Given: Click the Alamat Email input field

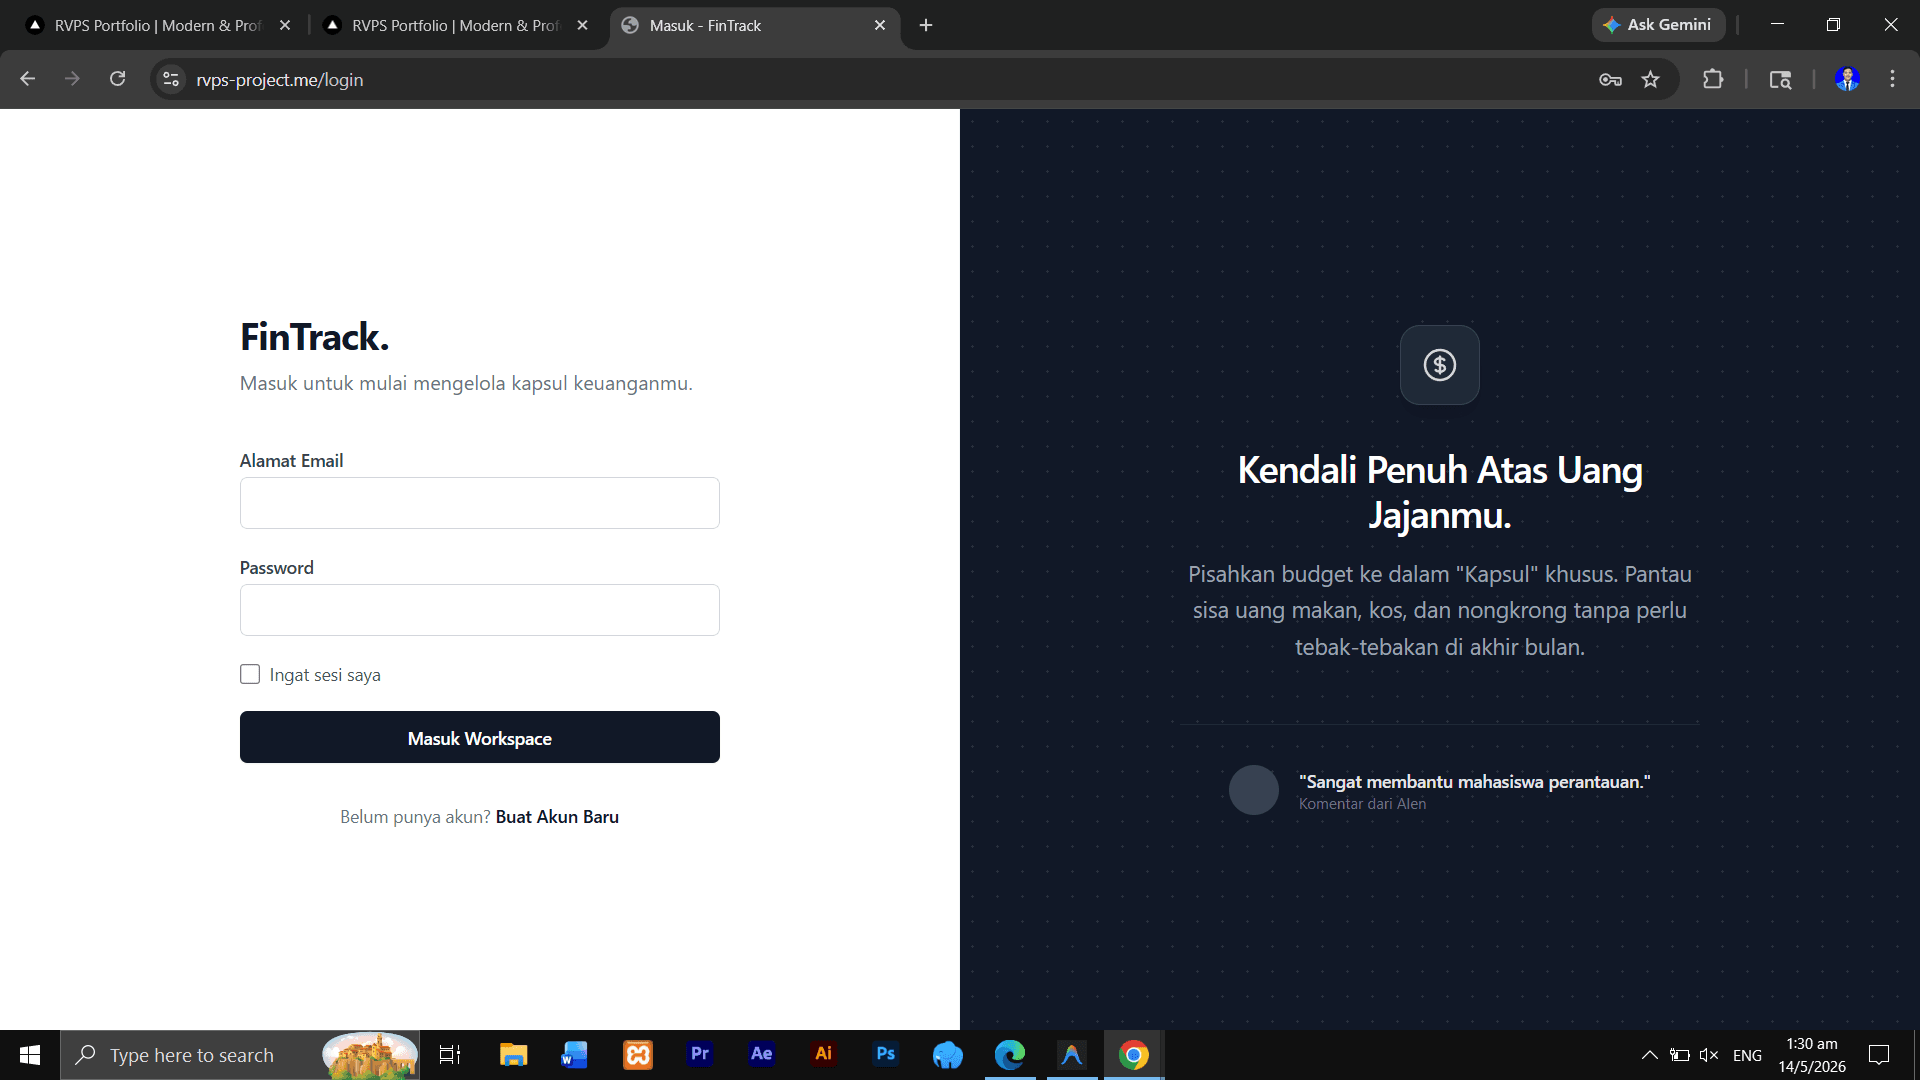Looking at the screenshot, I should [x=479, y=503].
